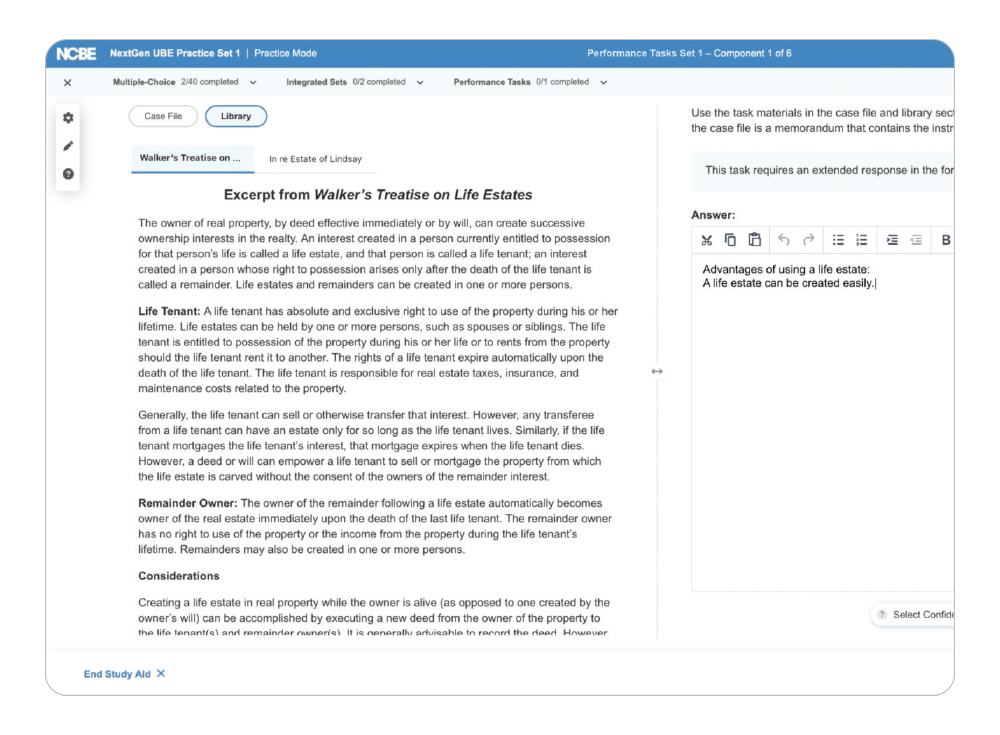Viewport: 1000px width, 735px height.
Task: Click End Study Aid at bottom
Action: 117,674
